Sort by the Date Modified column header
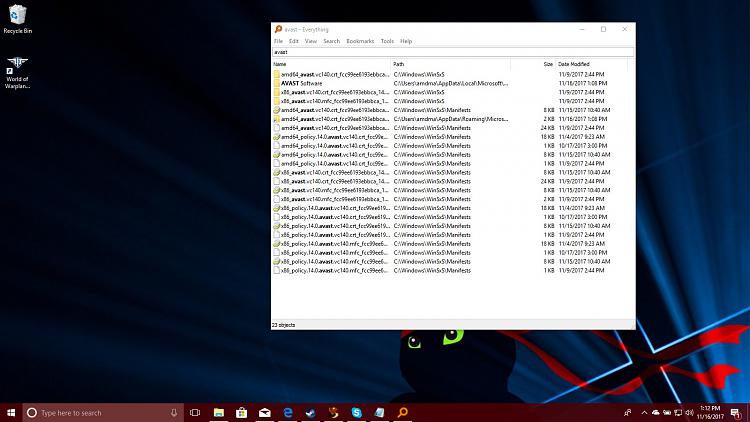Image resolution: width=750 pixels, height=422 pixels. (592, 64)
